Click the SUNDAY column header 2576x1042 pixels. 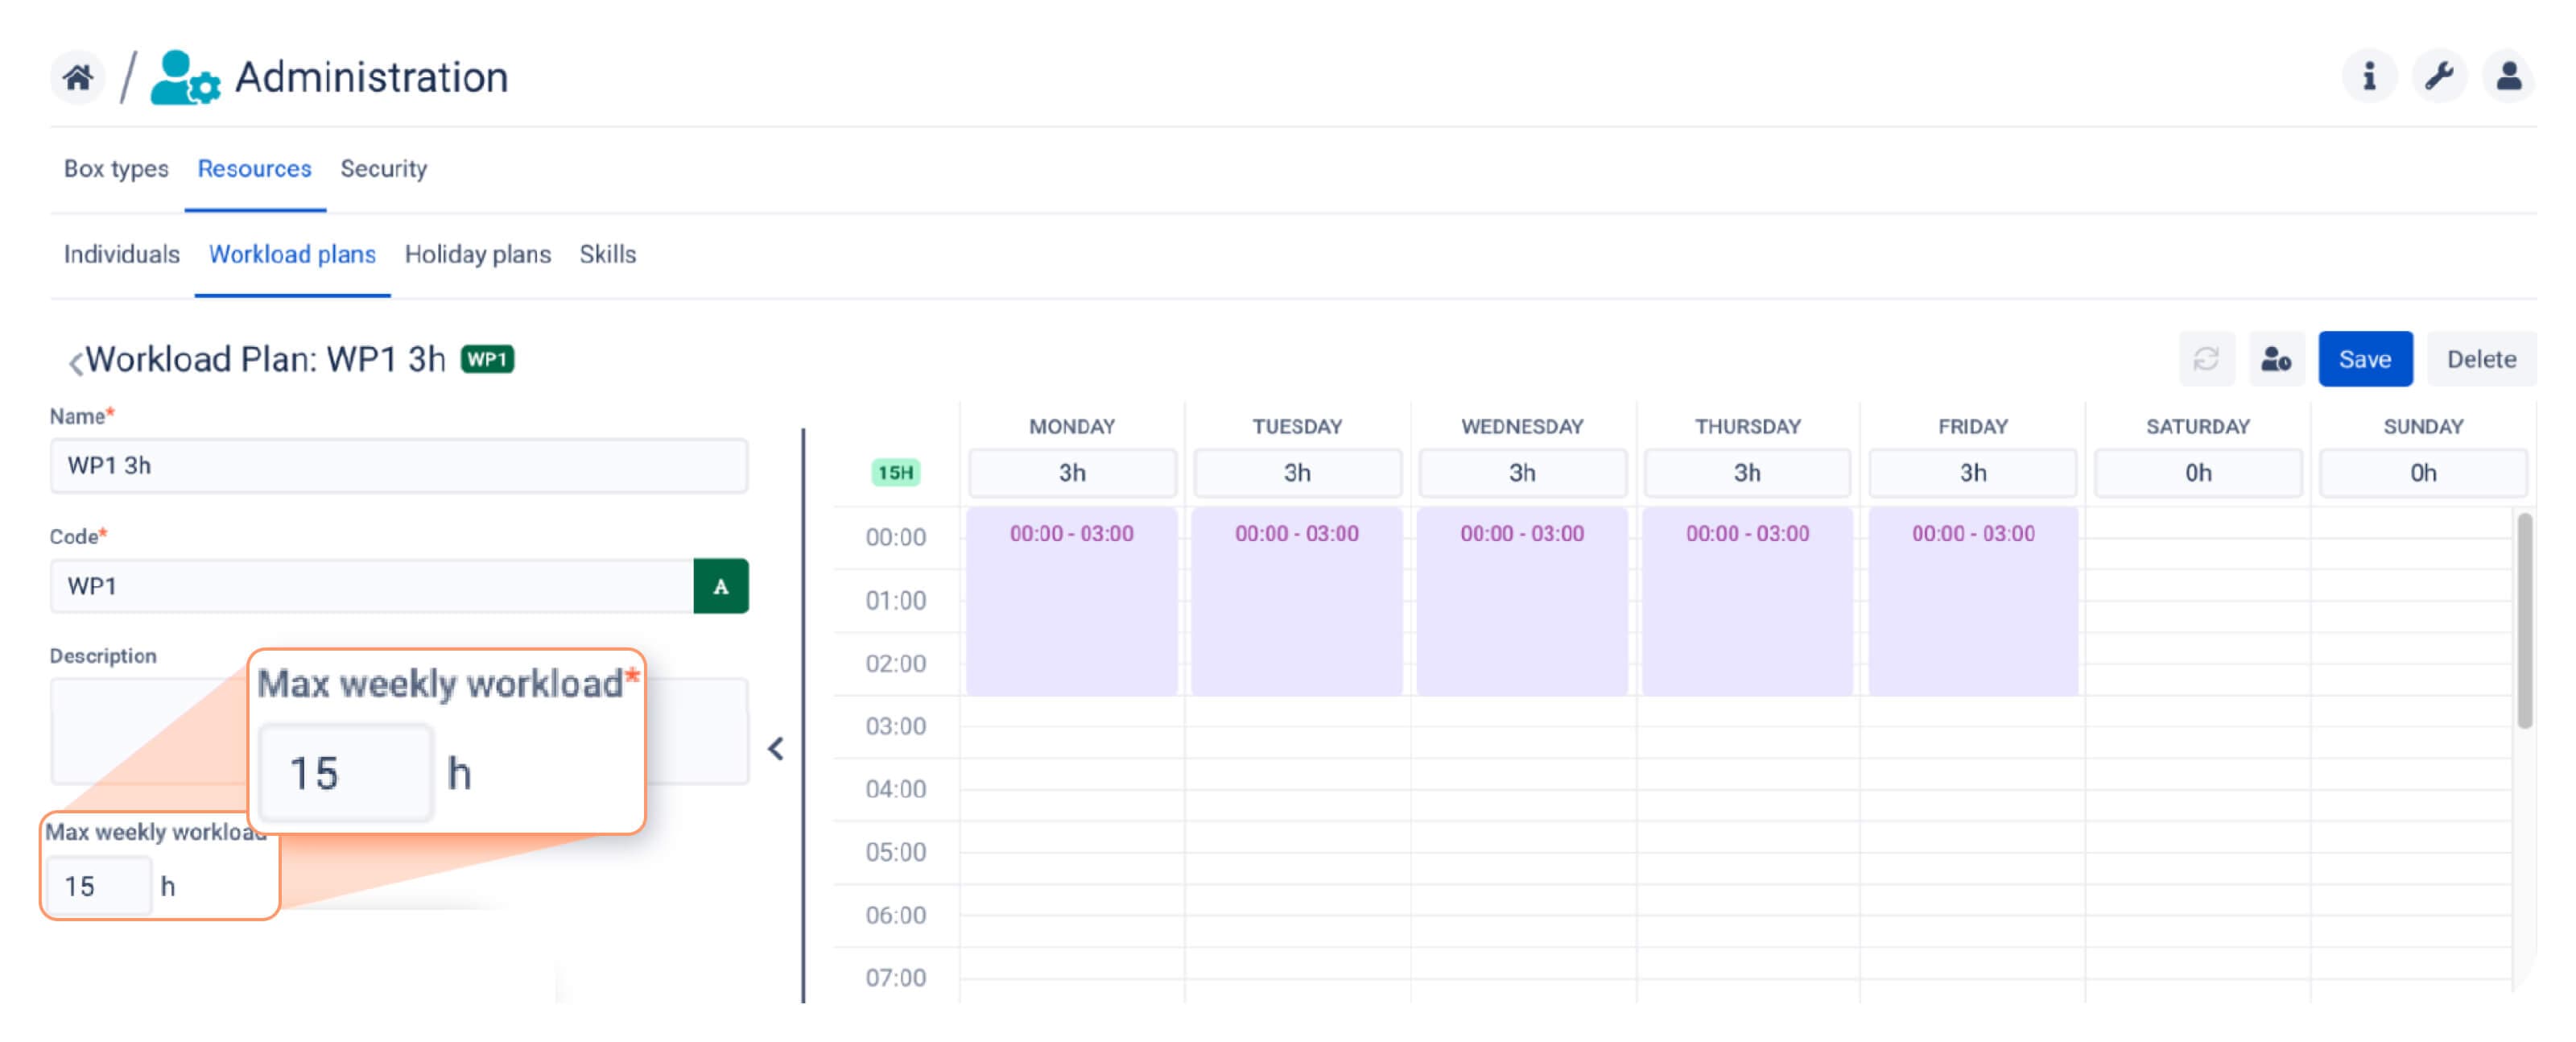click(2422, 427)
